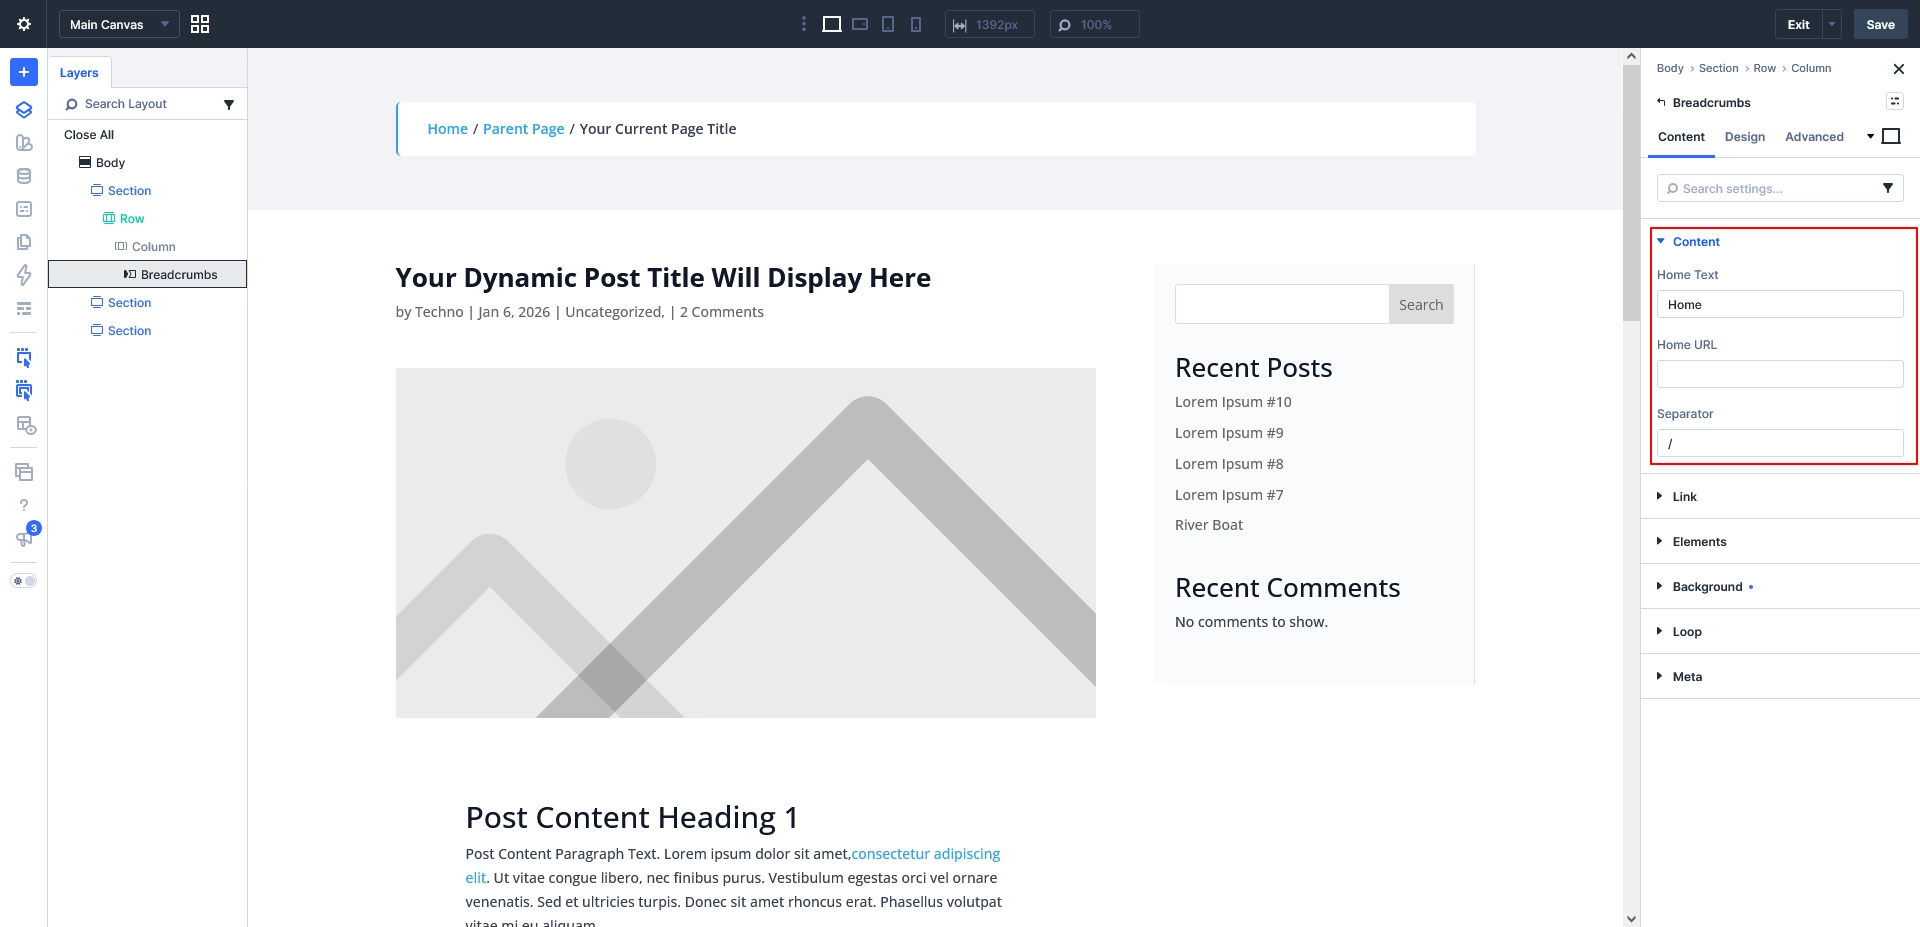Click the hover-select mode icon in sidebar

click(24, 357)
